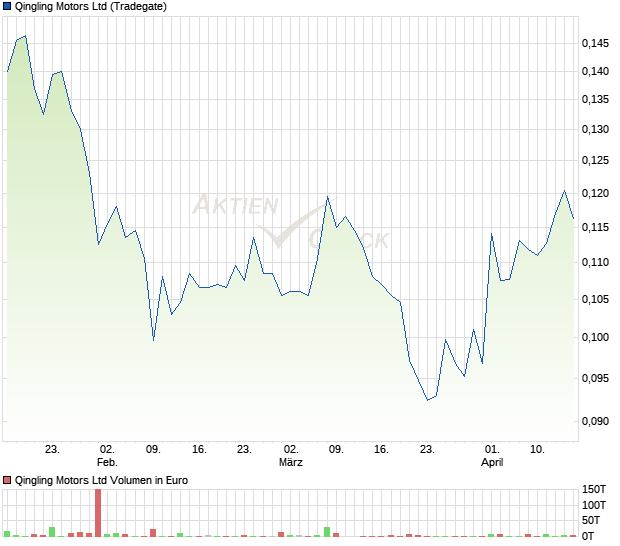Click the 02. März date marker
Screen dimensions: 620x546
[290, 455]
